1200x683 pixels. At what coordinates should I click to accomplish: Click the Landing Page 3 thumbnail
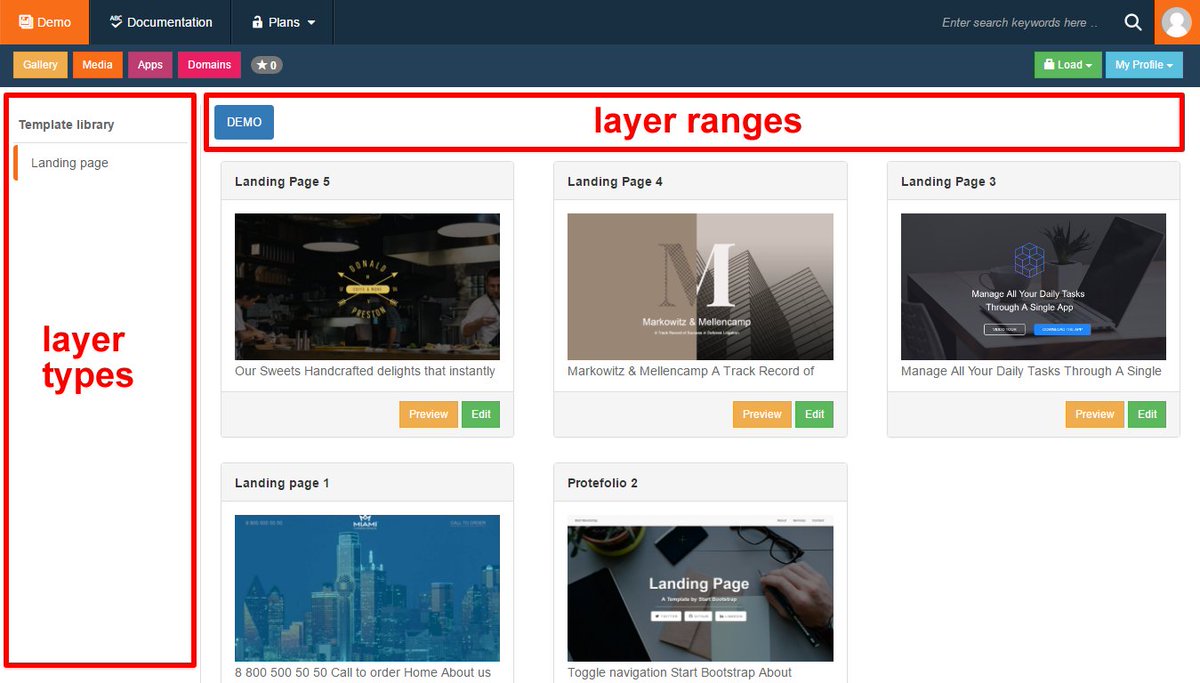pos(1033,287)
